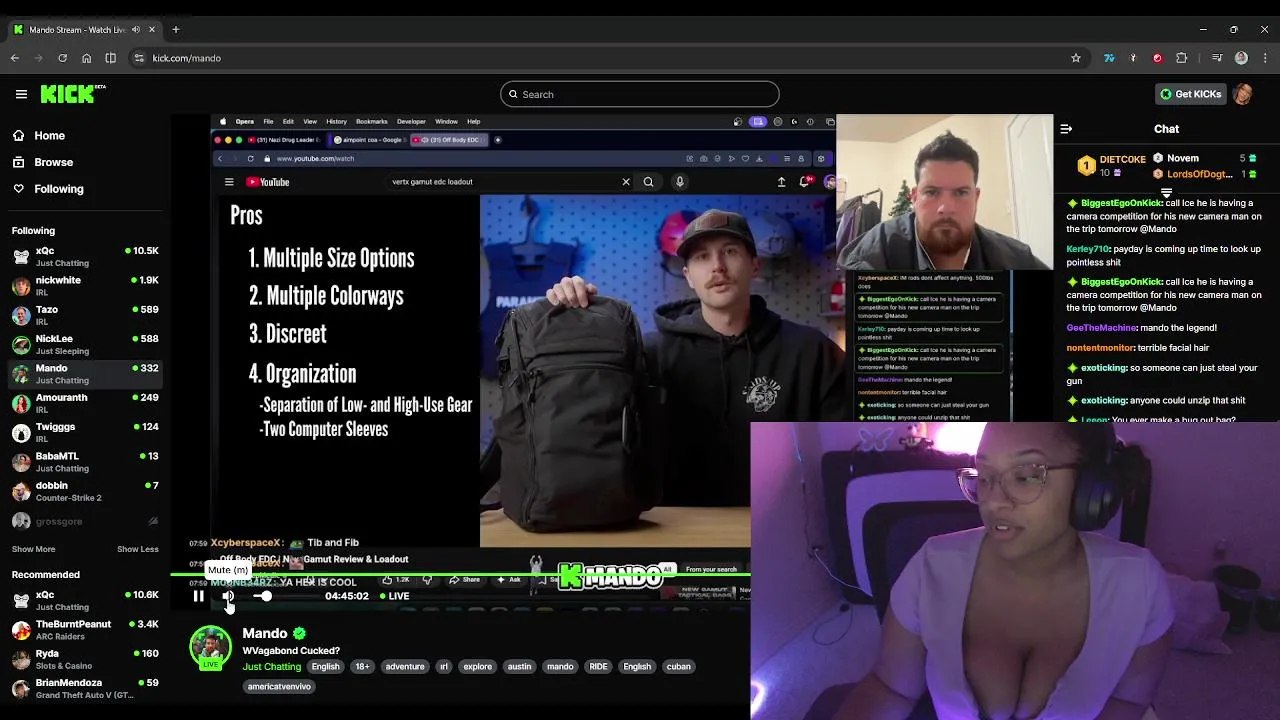Click nontentmonitor username in chat
Screen dimensions: 1280x720
[x=1100, y=348]
